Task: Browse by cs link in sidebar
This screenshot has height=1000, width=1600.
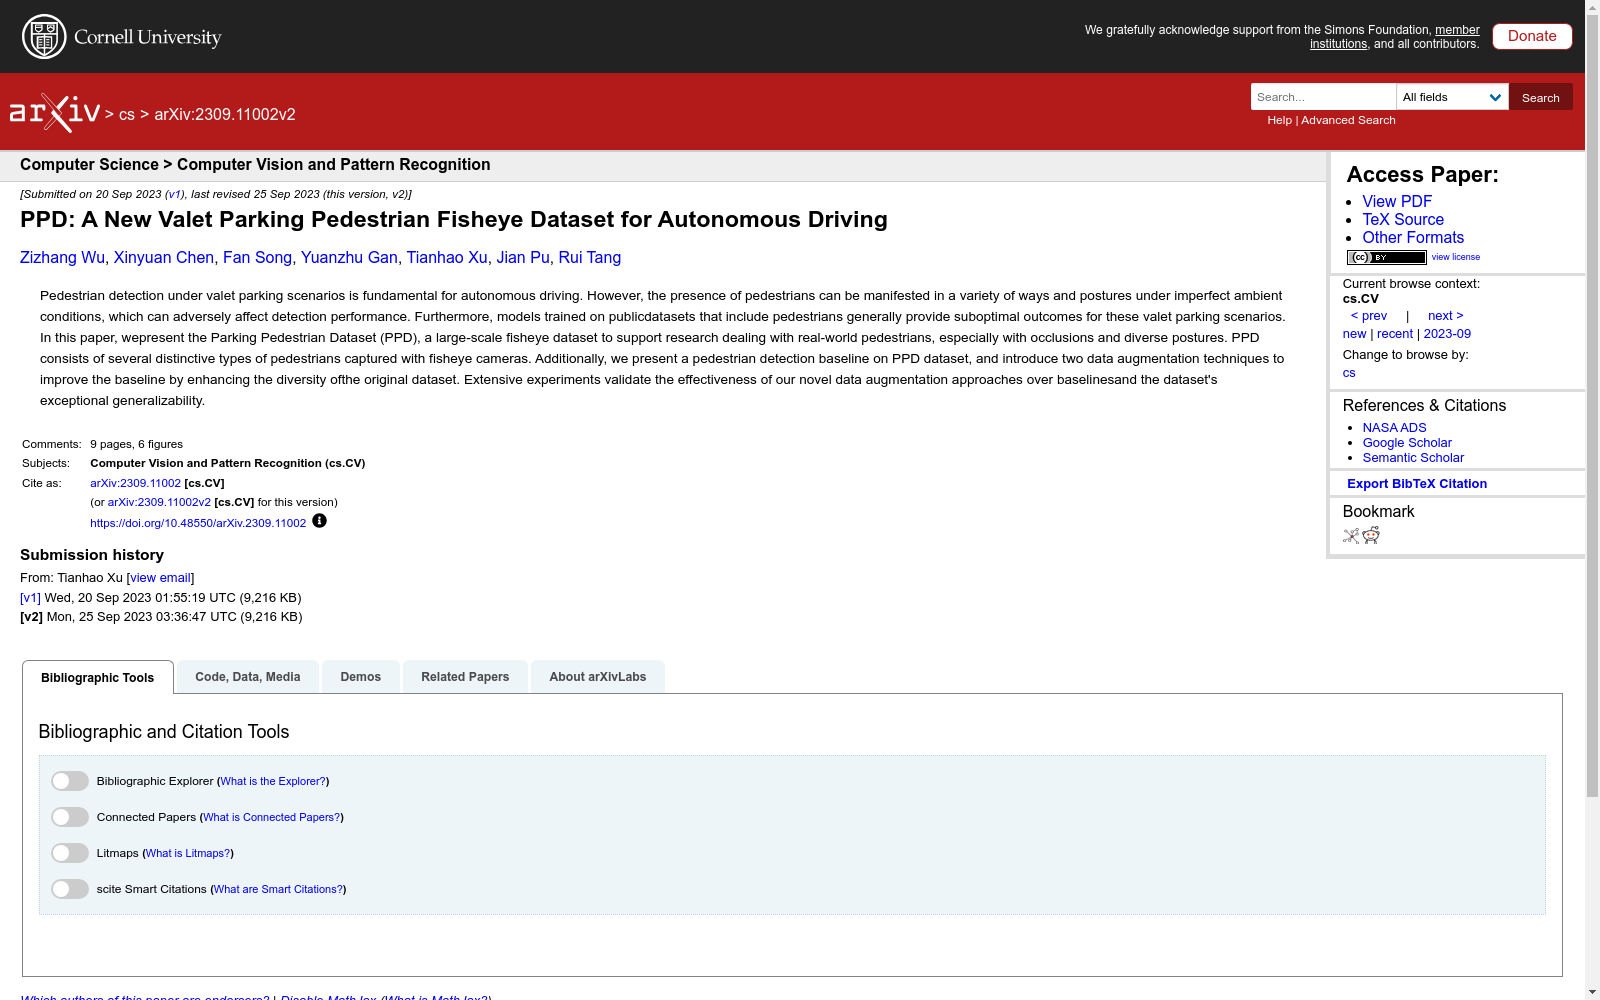Action: (1349, 372)
